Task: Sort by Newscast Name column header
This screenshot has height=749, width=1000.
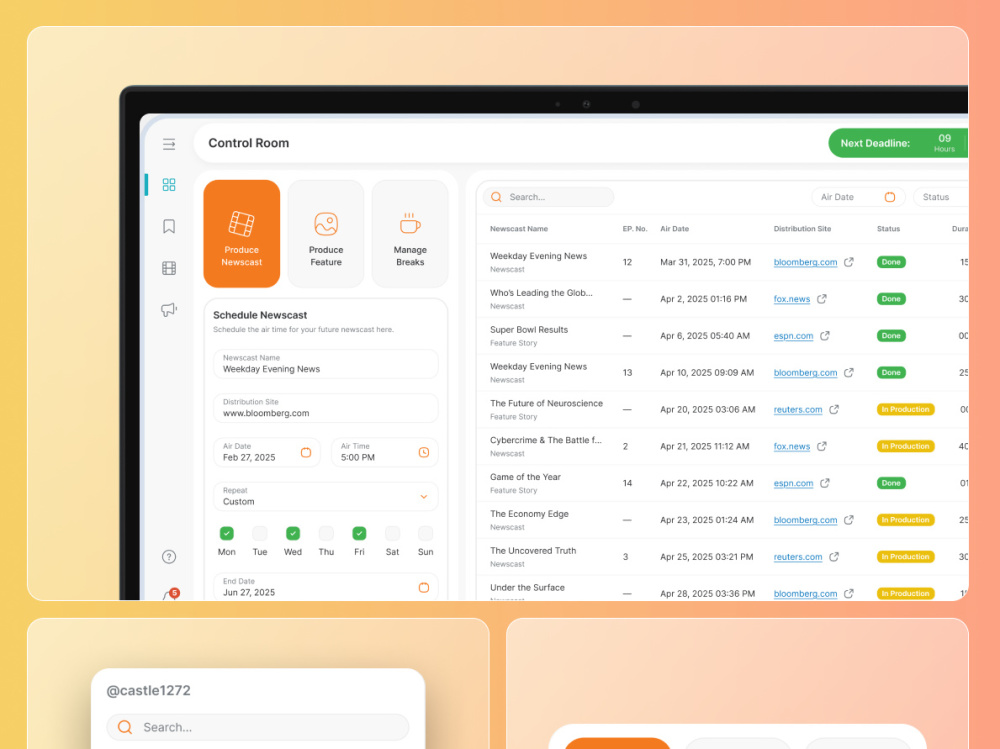Action: pos(518,229)
